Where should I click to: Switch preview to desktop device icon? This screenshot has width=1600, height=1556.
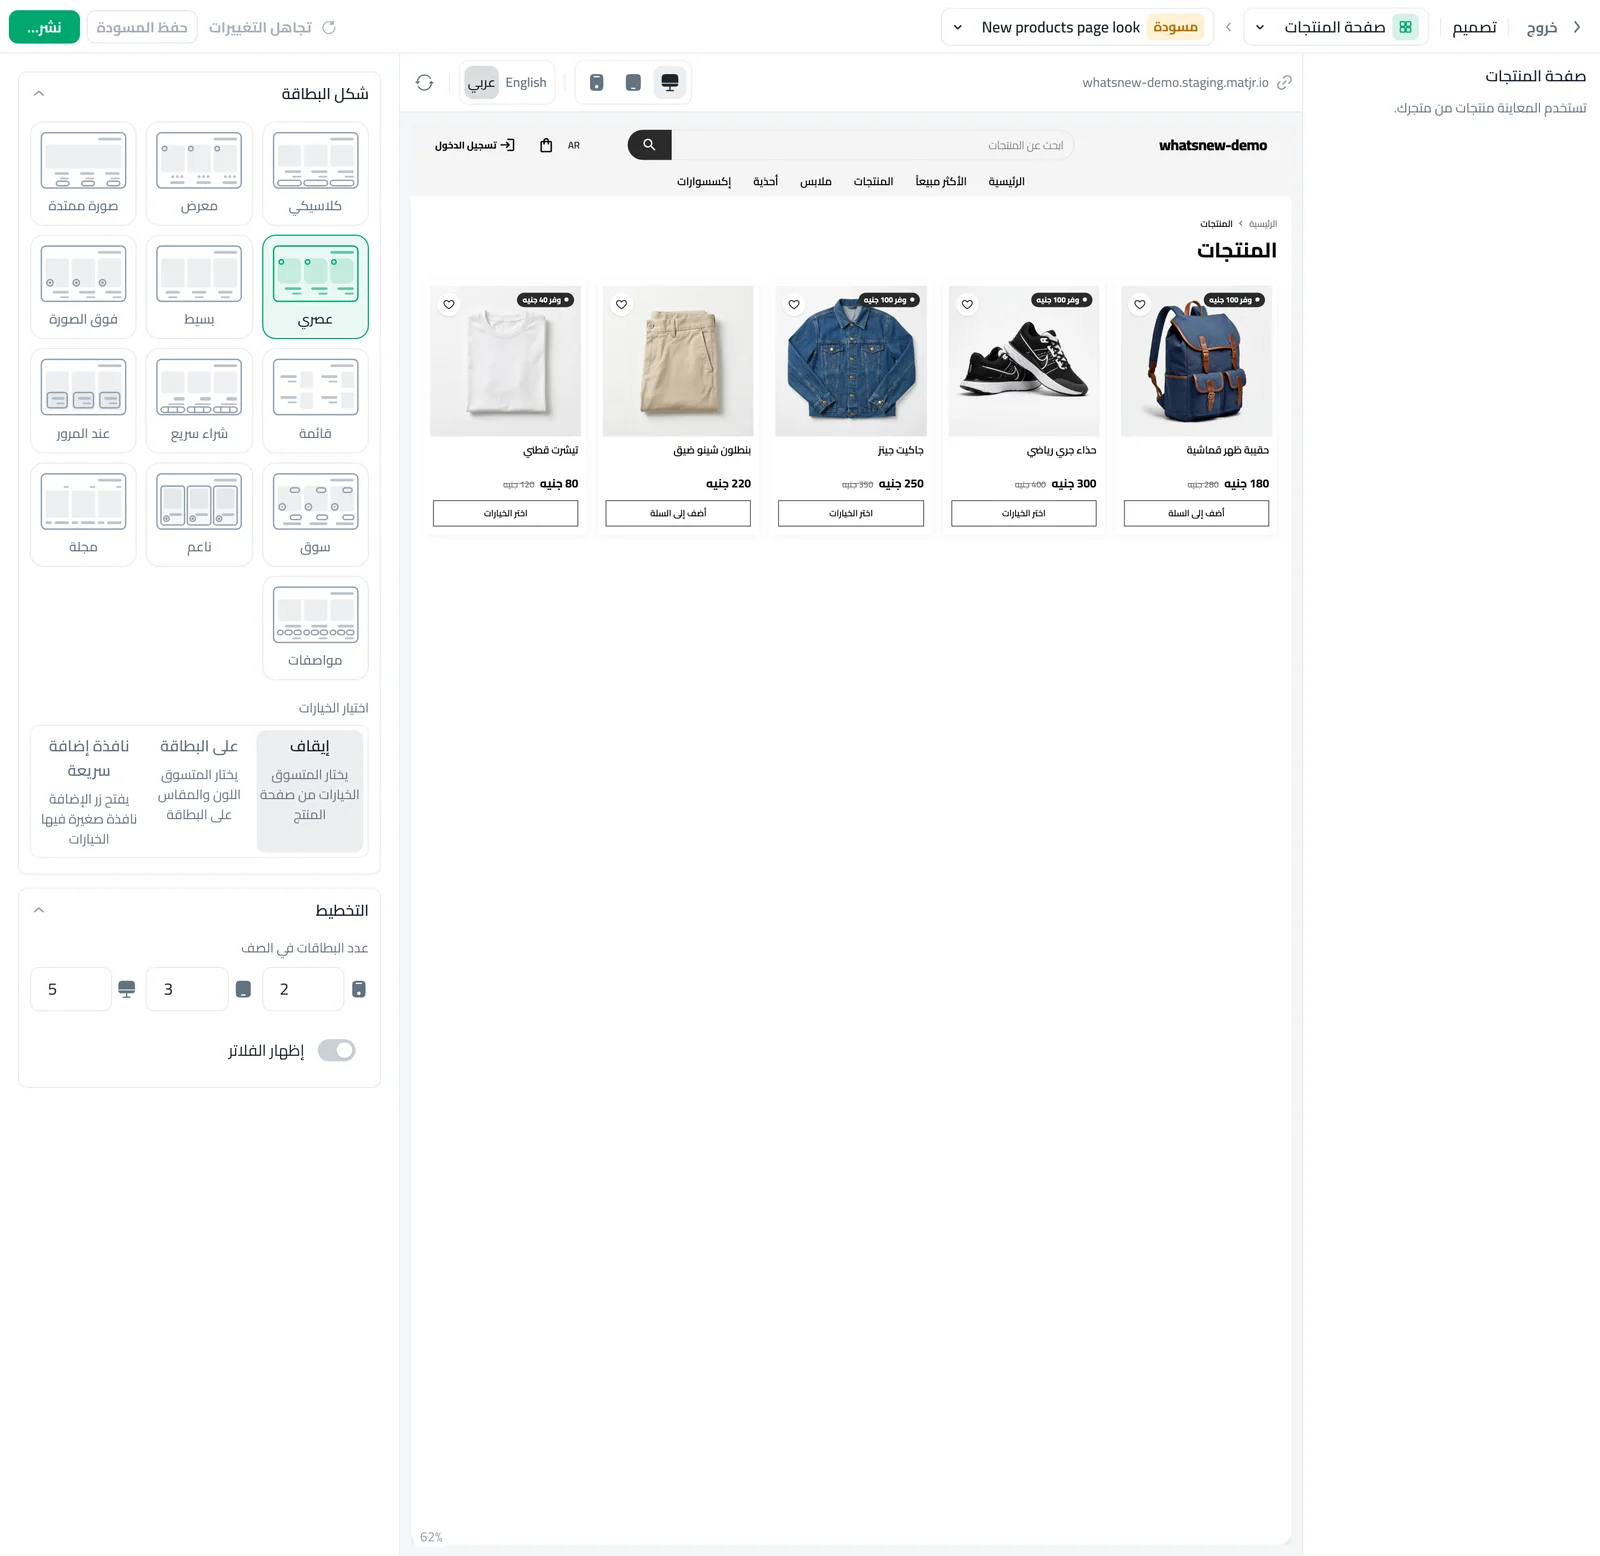tap(670, 83)
